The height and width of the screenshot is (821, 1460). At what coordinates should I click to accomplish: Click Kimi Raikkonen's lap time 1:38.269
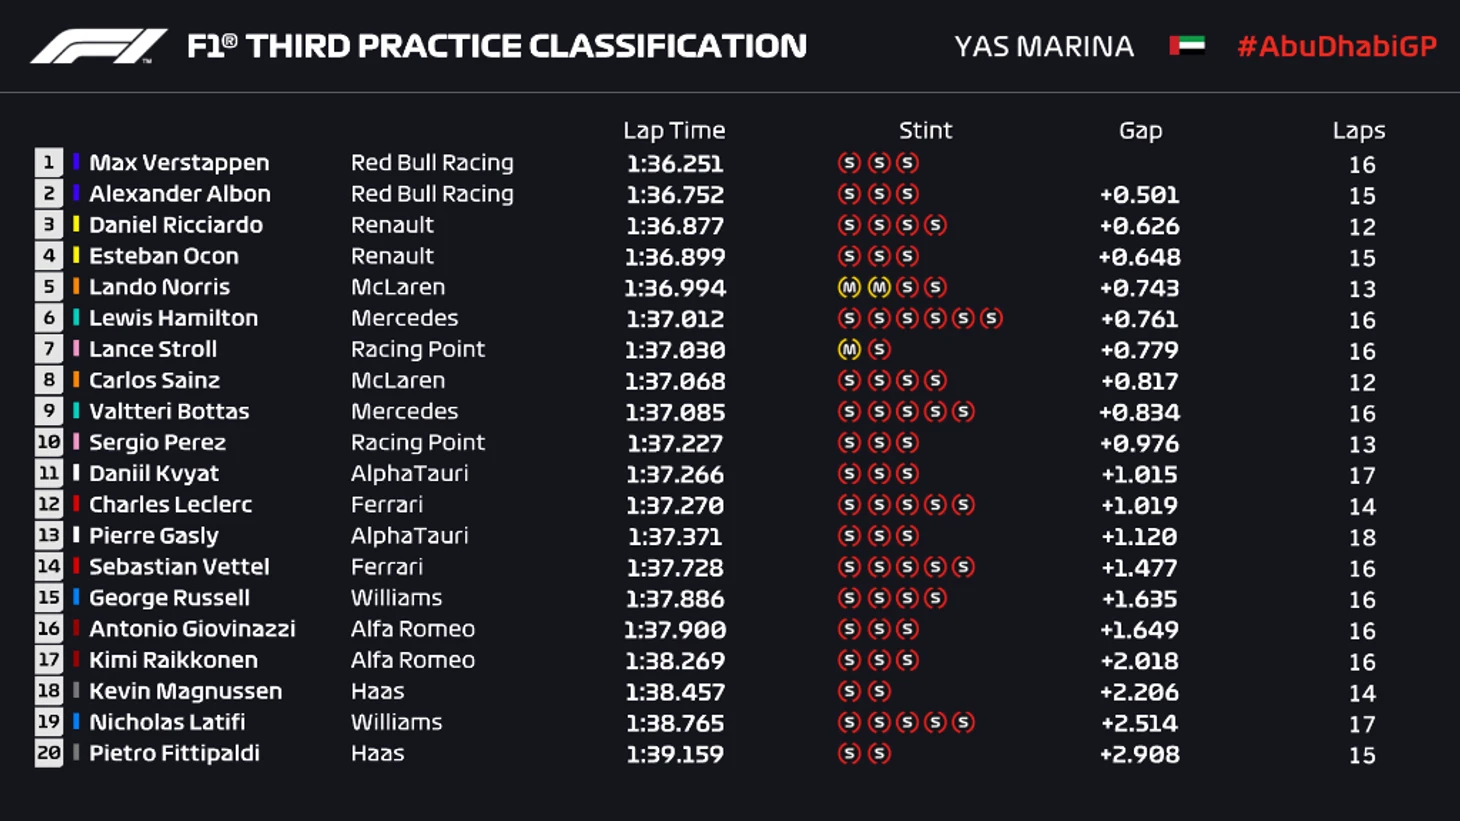[675, 661]
